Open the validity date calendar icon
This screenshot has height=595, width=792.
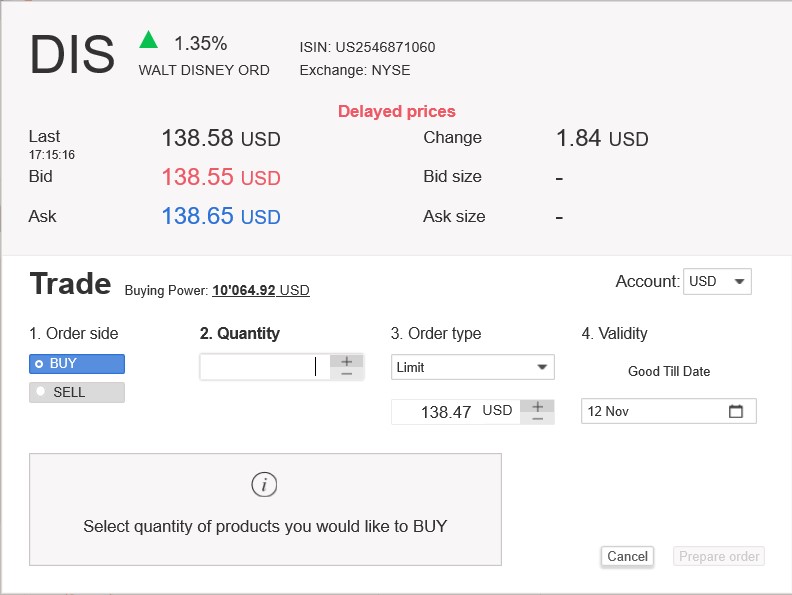(736, 411)
